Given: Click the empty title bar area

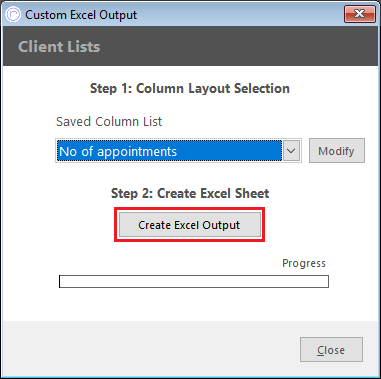Looking at the screenshot, I should point(240,15).
